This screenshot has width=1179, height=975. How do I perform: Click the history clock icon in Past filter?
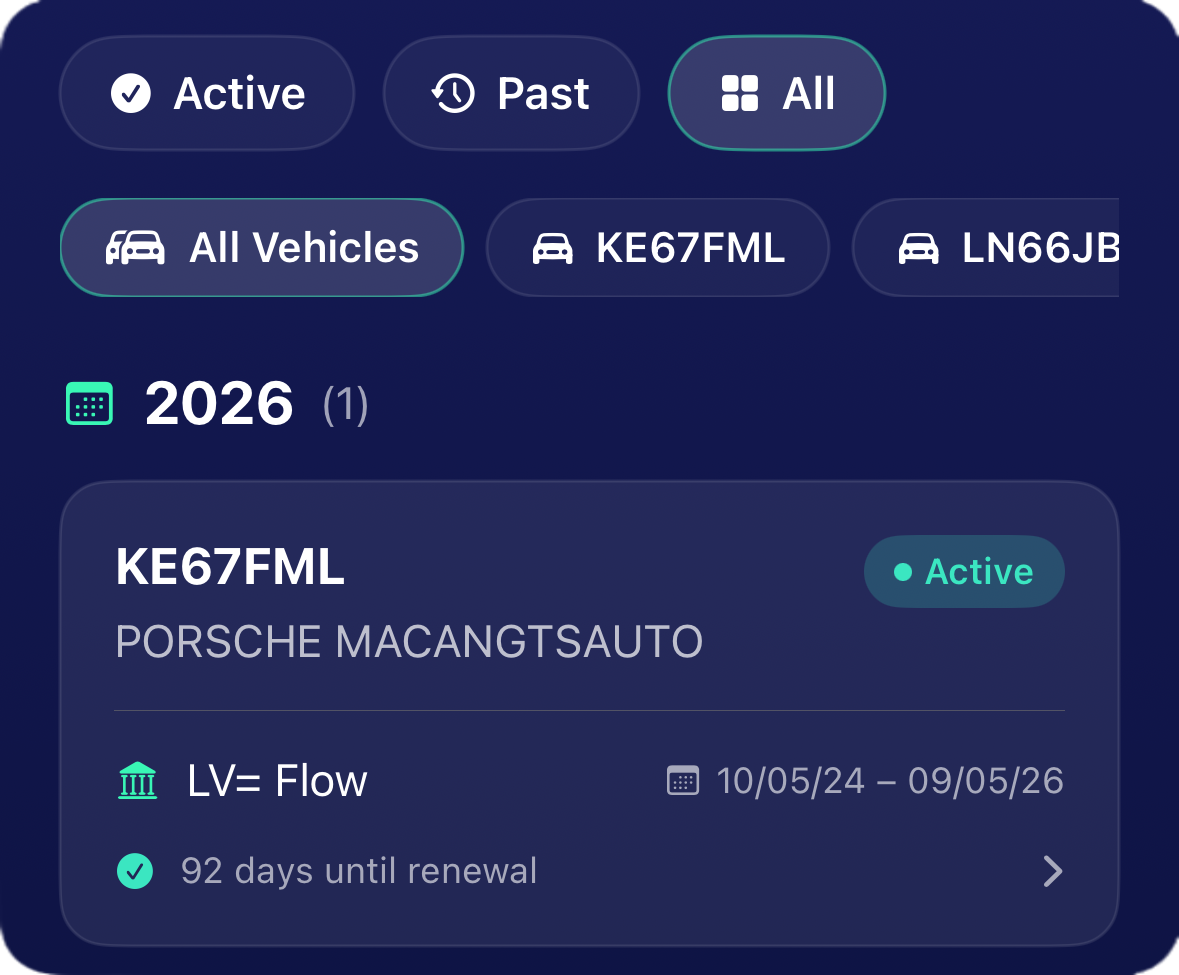[x=453, y=94]
